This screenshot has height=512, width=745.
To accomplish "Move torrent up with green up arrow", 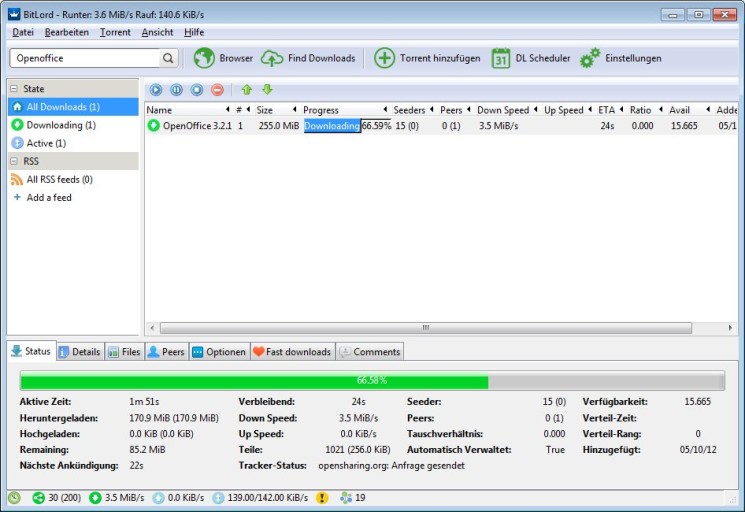I will click(247, 89).
